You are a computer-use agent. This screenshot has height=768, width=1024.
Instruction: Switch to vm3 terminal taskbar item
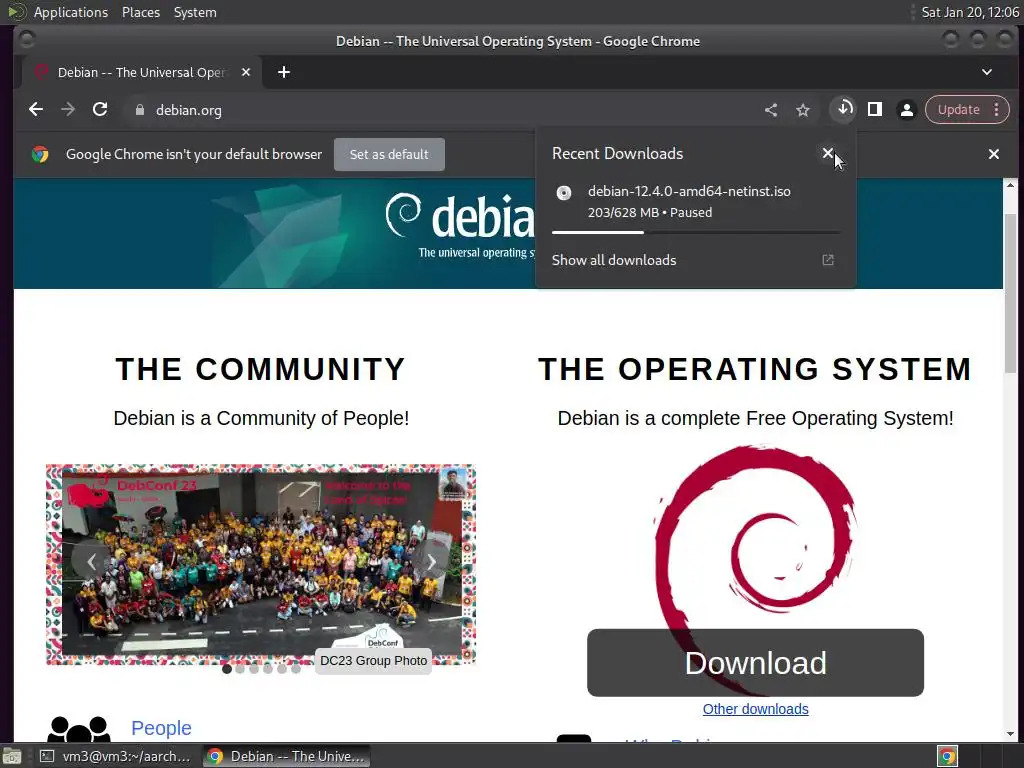coord(114,756)
